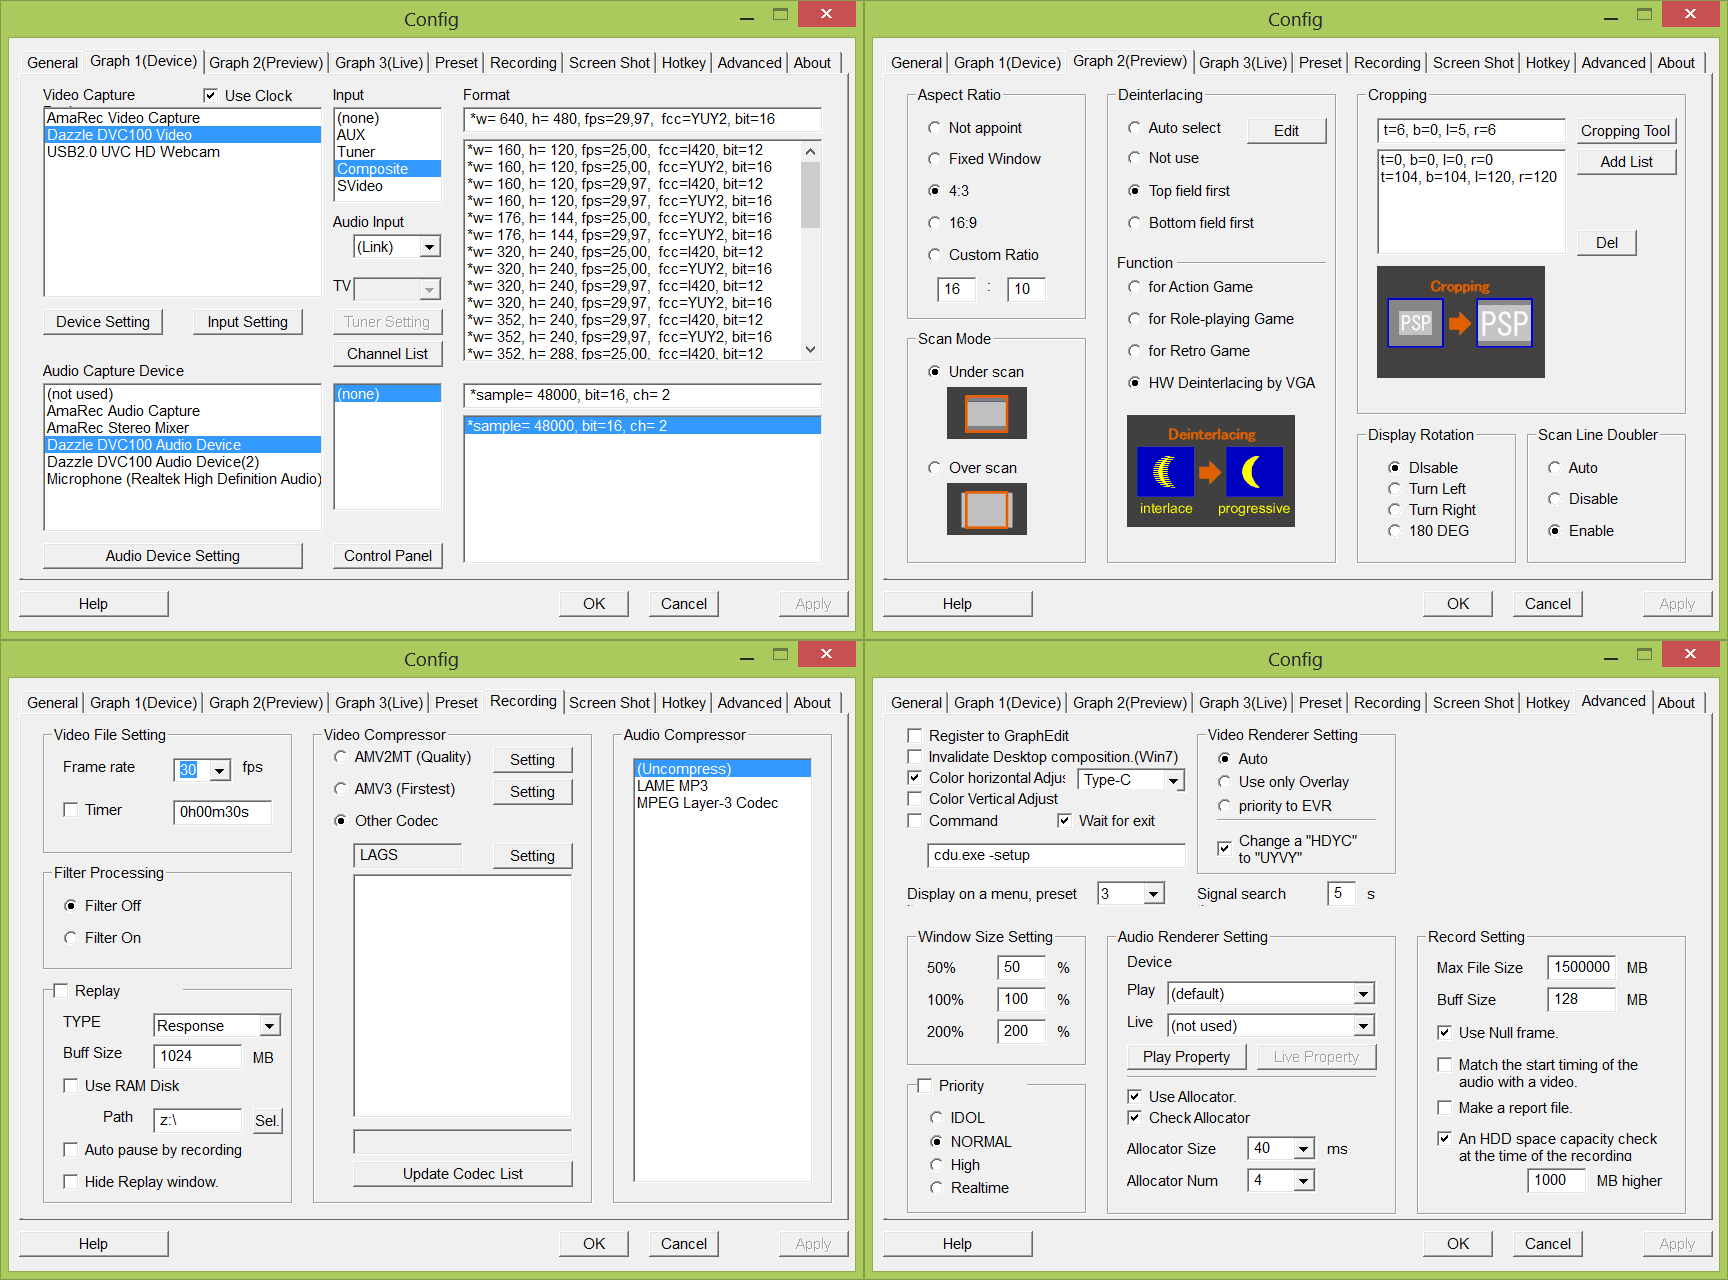1728x1280 pixels.
Task: Click the large PSP picture in Cropping illustration
Action: tap(1504, 323)
